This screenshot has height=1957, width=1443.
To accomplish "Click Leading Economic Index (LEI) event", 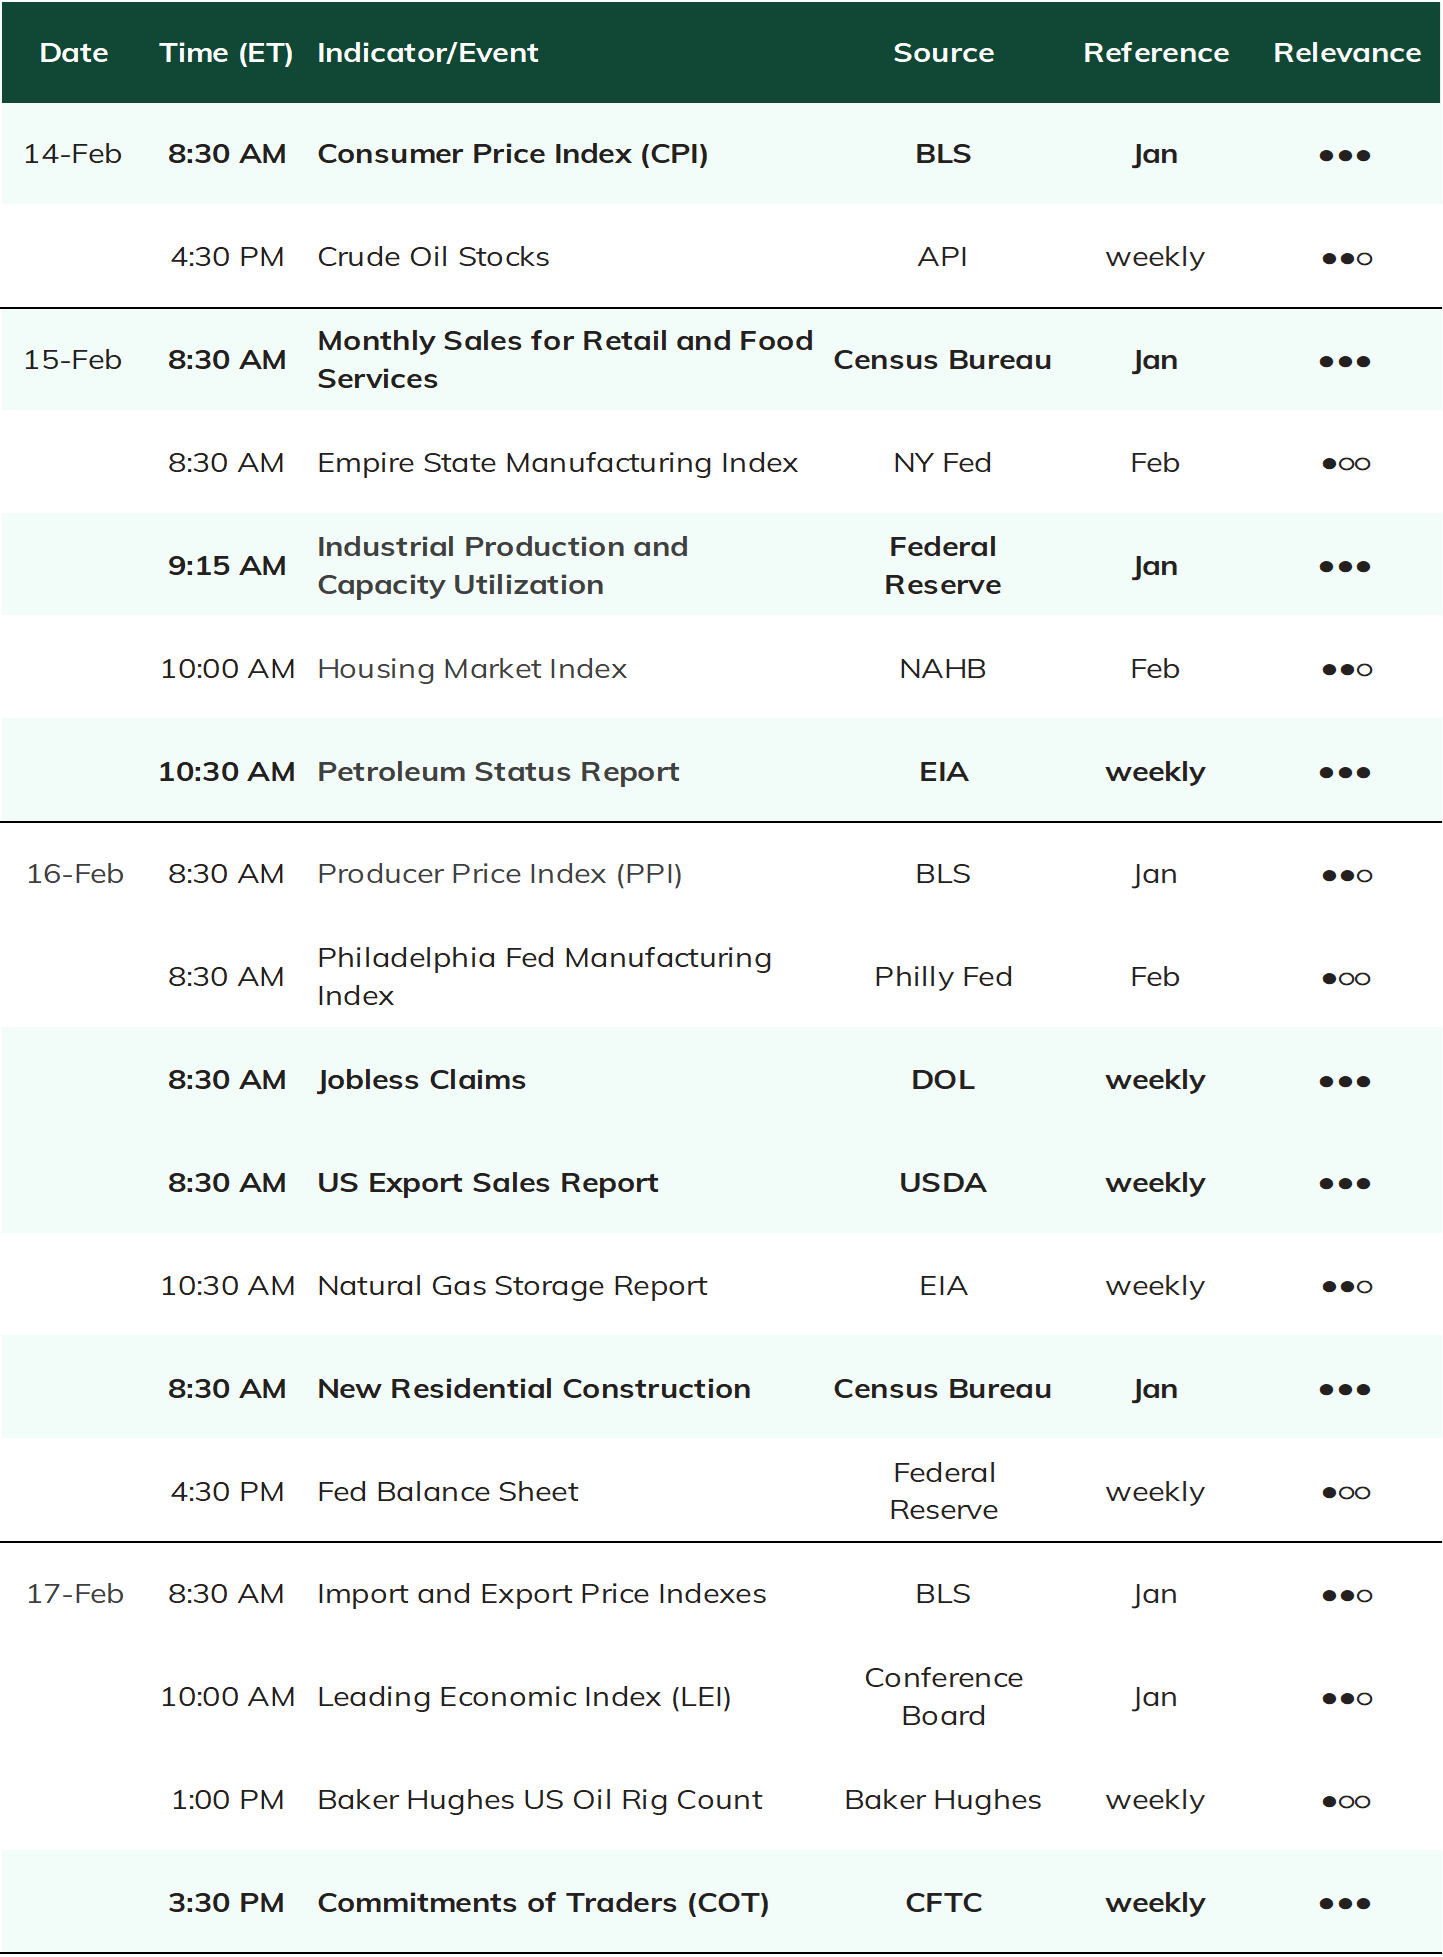I will [524, 1697].
